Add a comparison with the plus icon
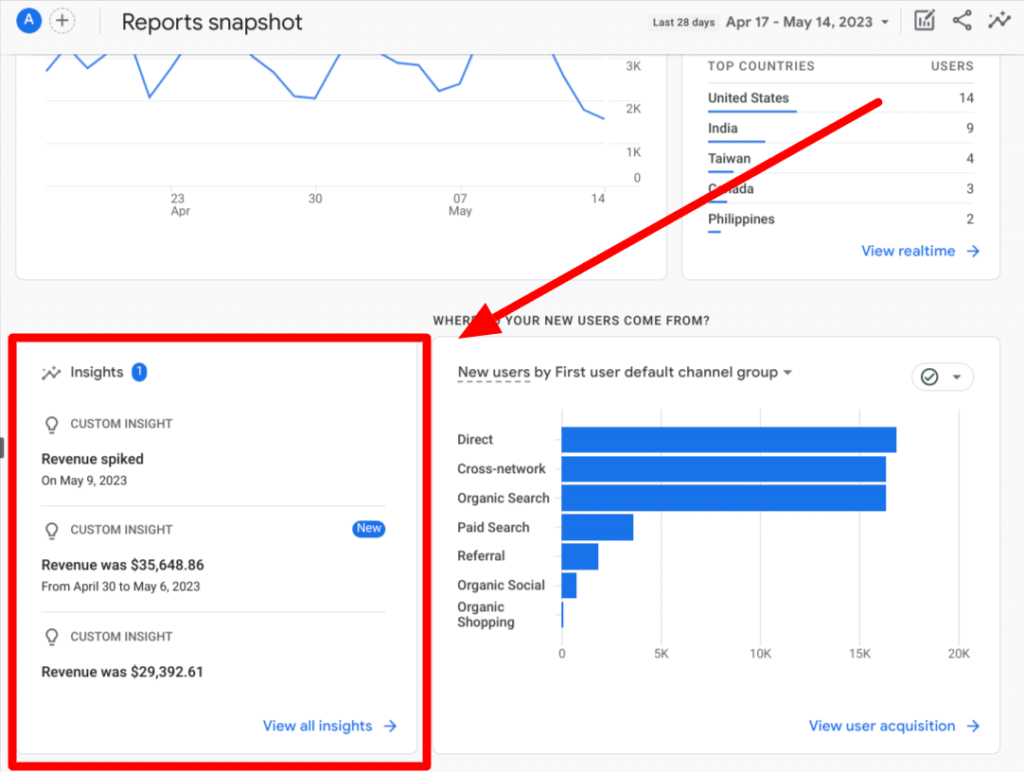The image size is (1024, 772). (x=62, y=20)
